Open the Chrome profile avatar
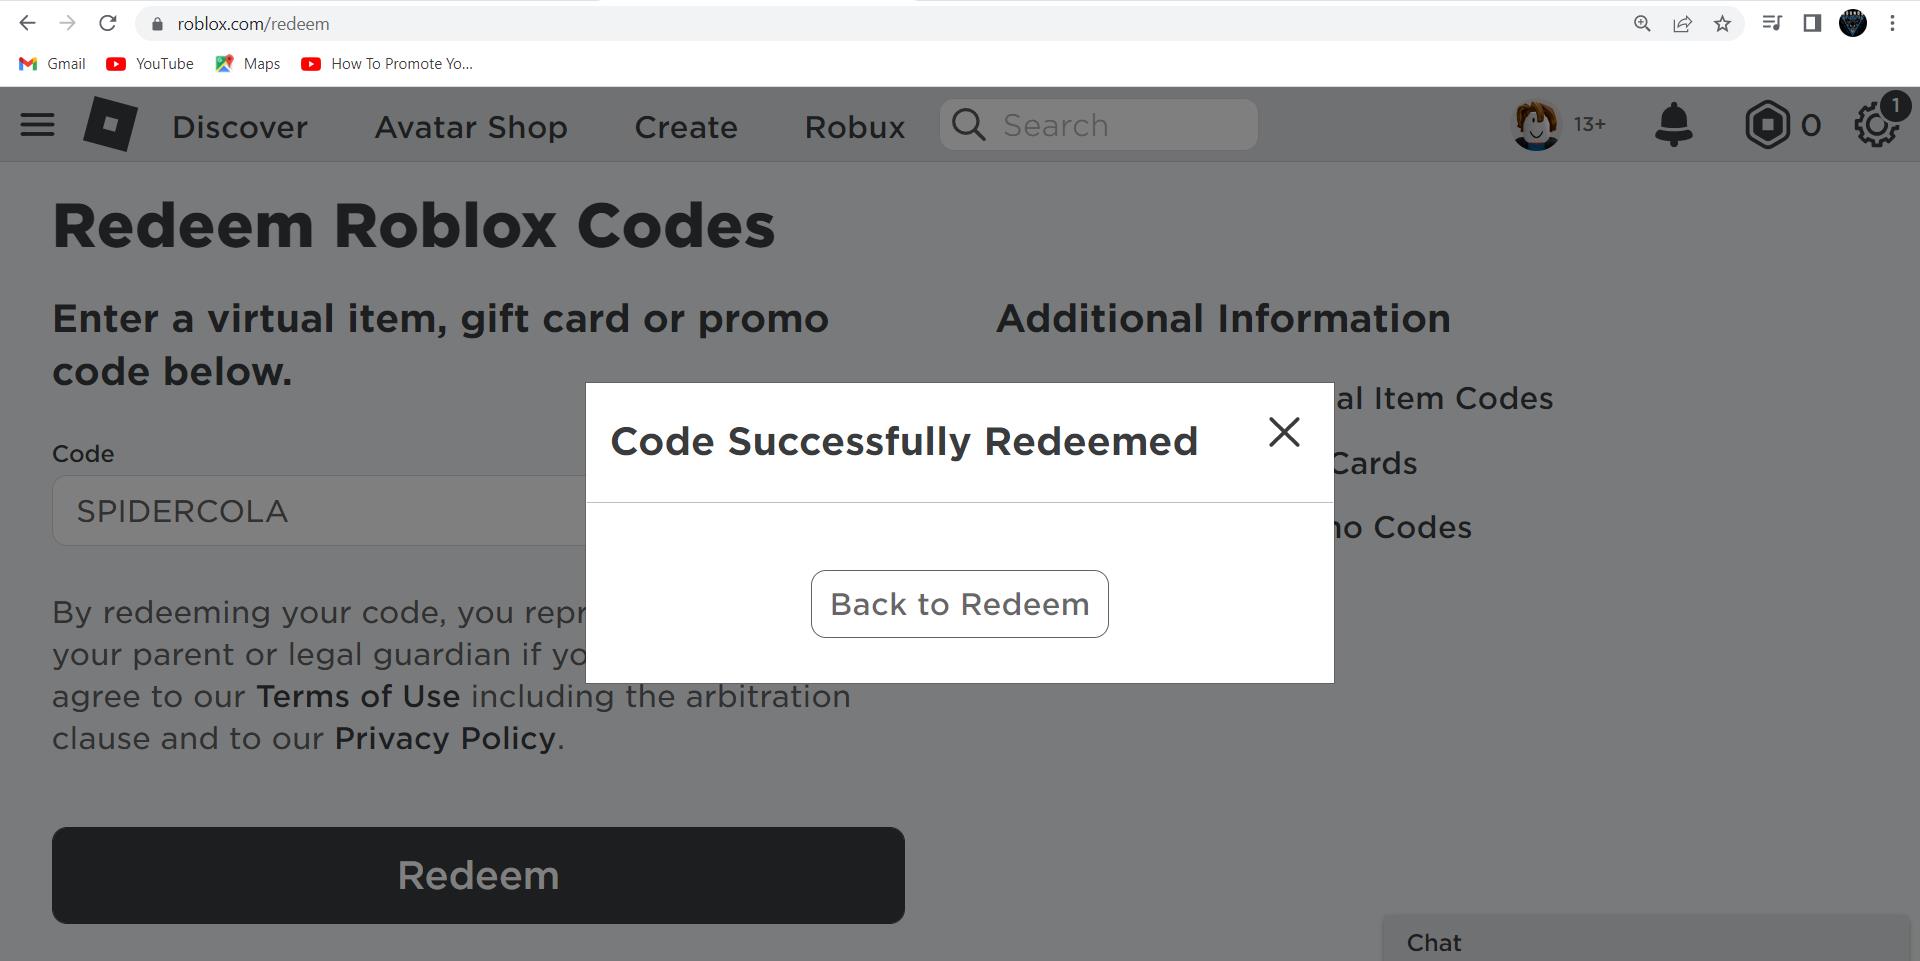 click(x=1853, y=23)
